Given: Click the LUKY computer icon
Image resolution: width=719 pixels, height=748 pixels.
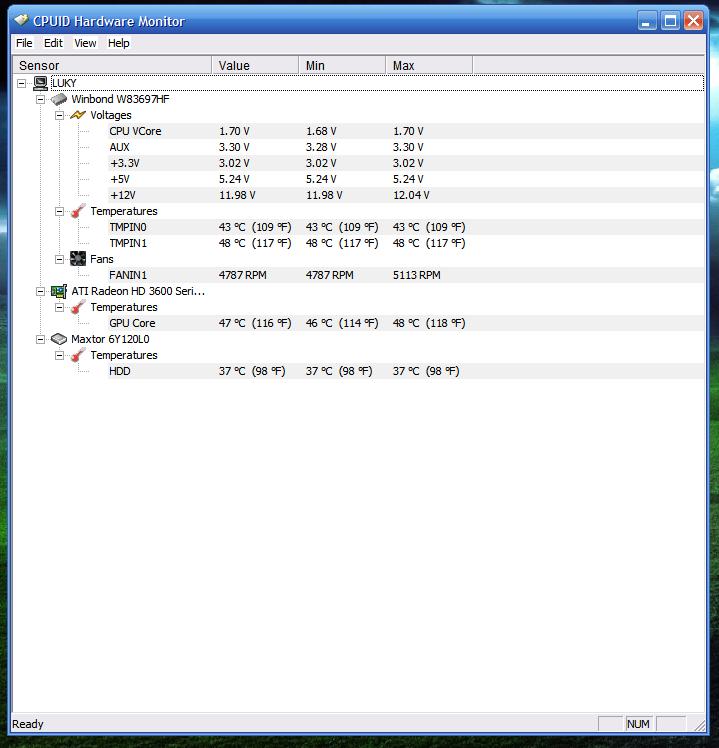Looking at the screenshot, I should 41,83.
